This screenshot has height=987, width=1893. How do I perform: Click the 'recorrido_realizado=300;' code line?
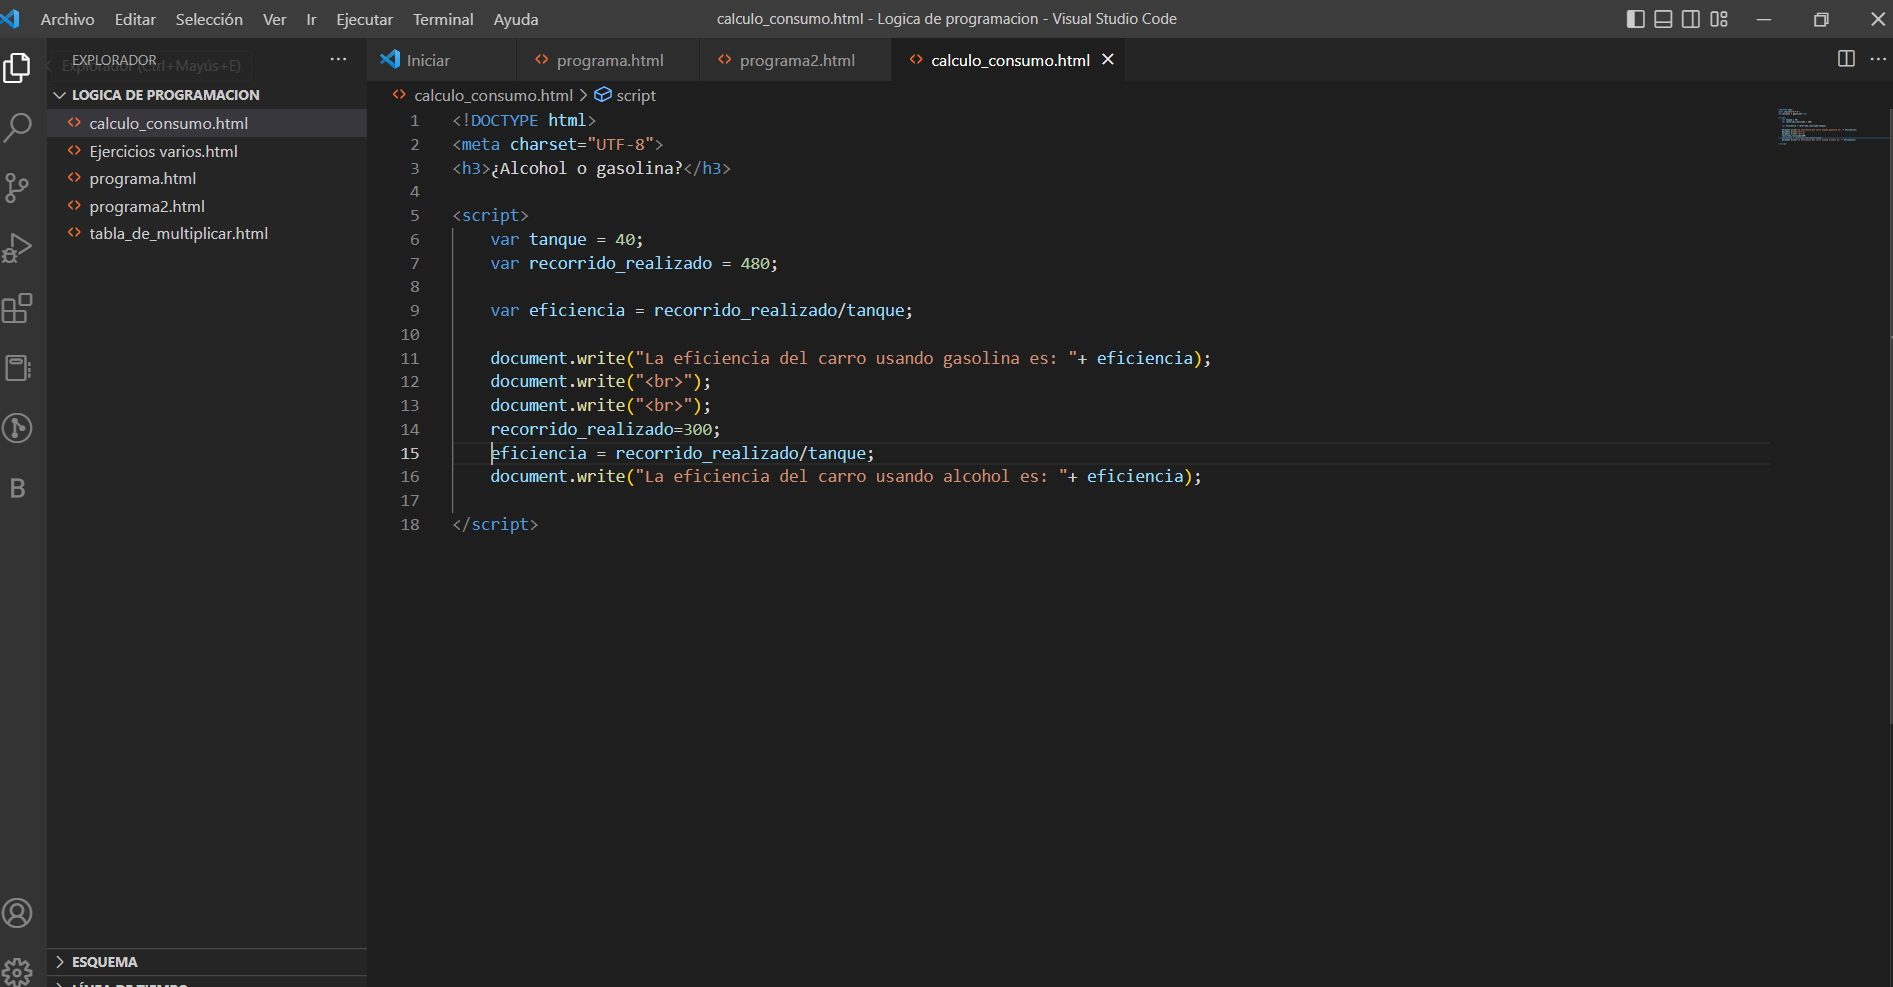pyautogui.click(x=605, y=429)
